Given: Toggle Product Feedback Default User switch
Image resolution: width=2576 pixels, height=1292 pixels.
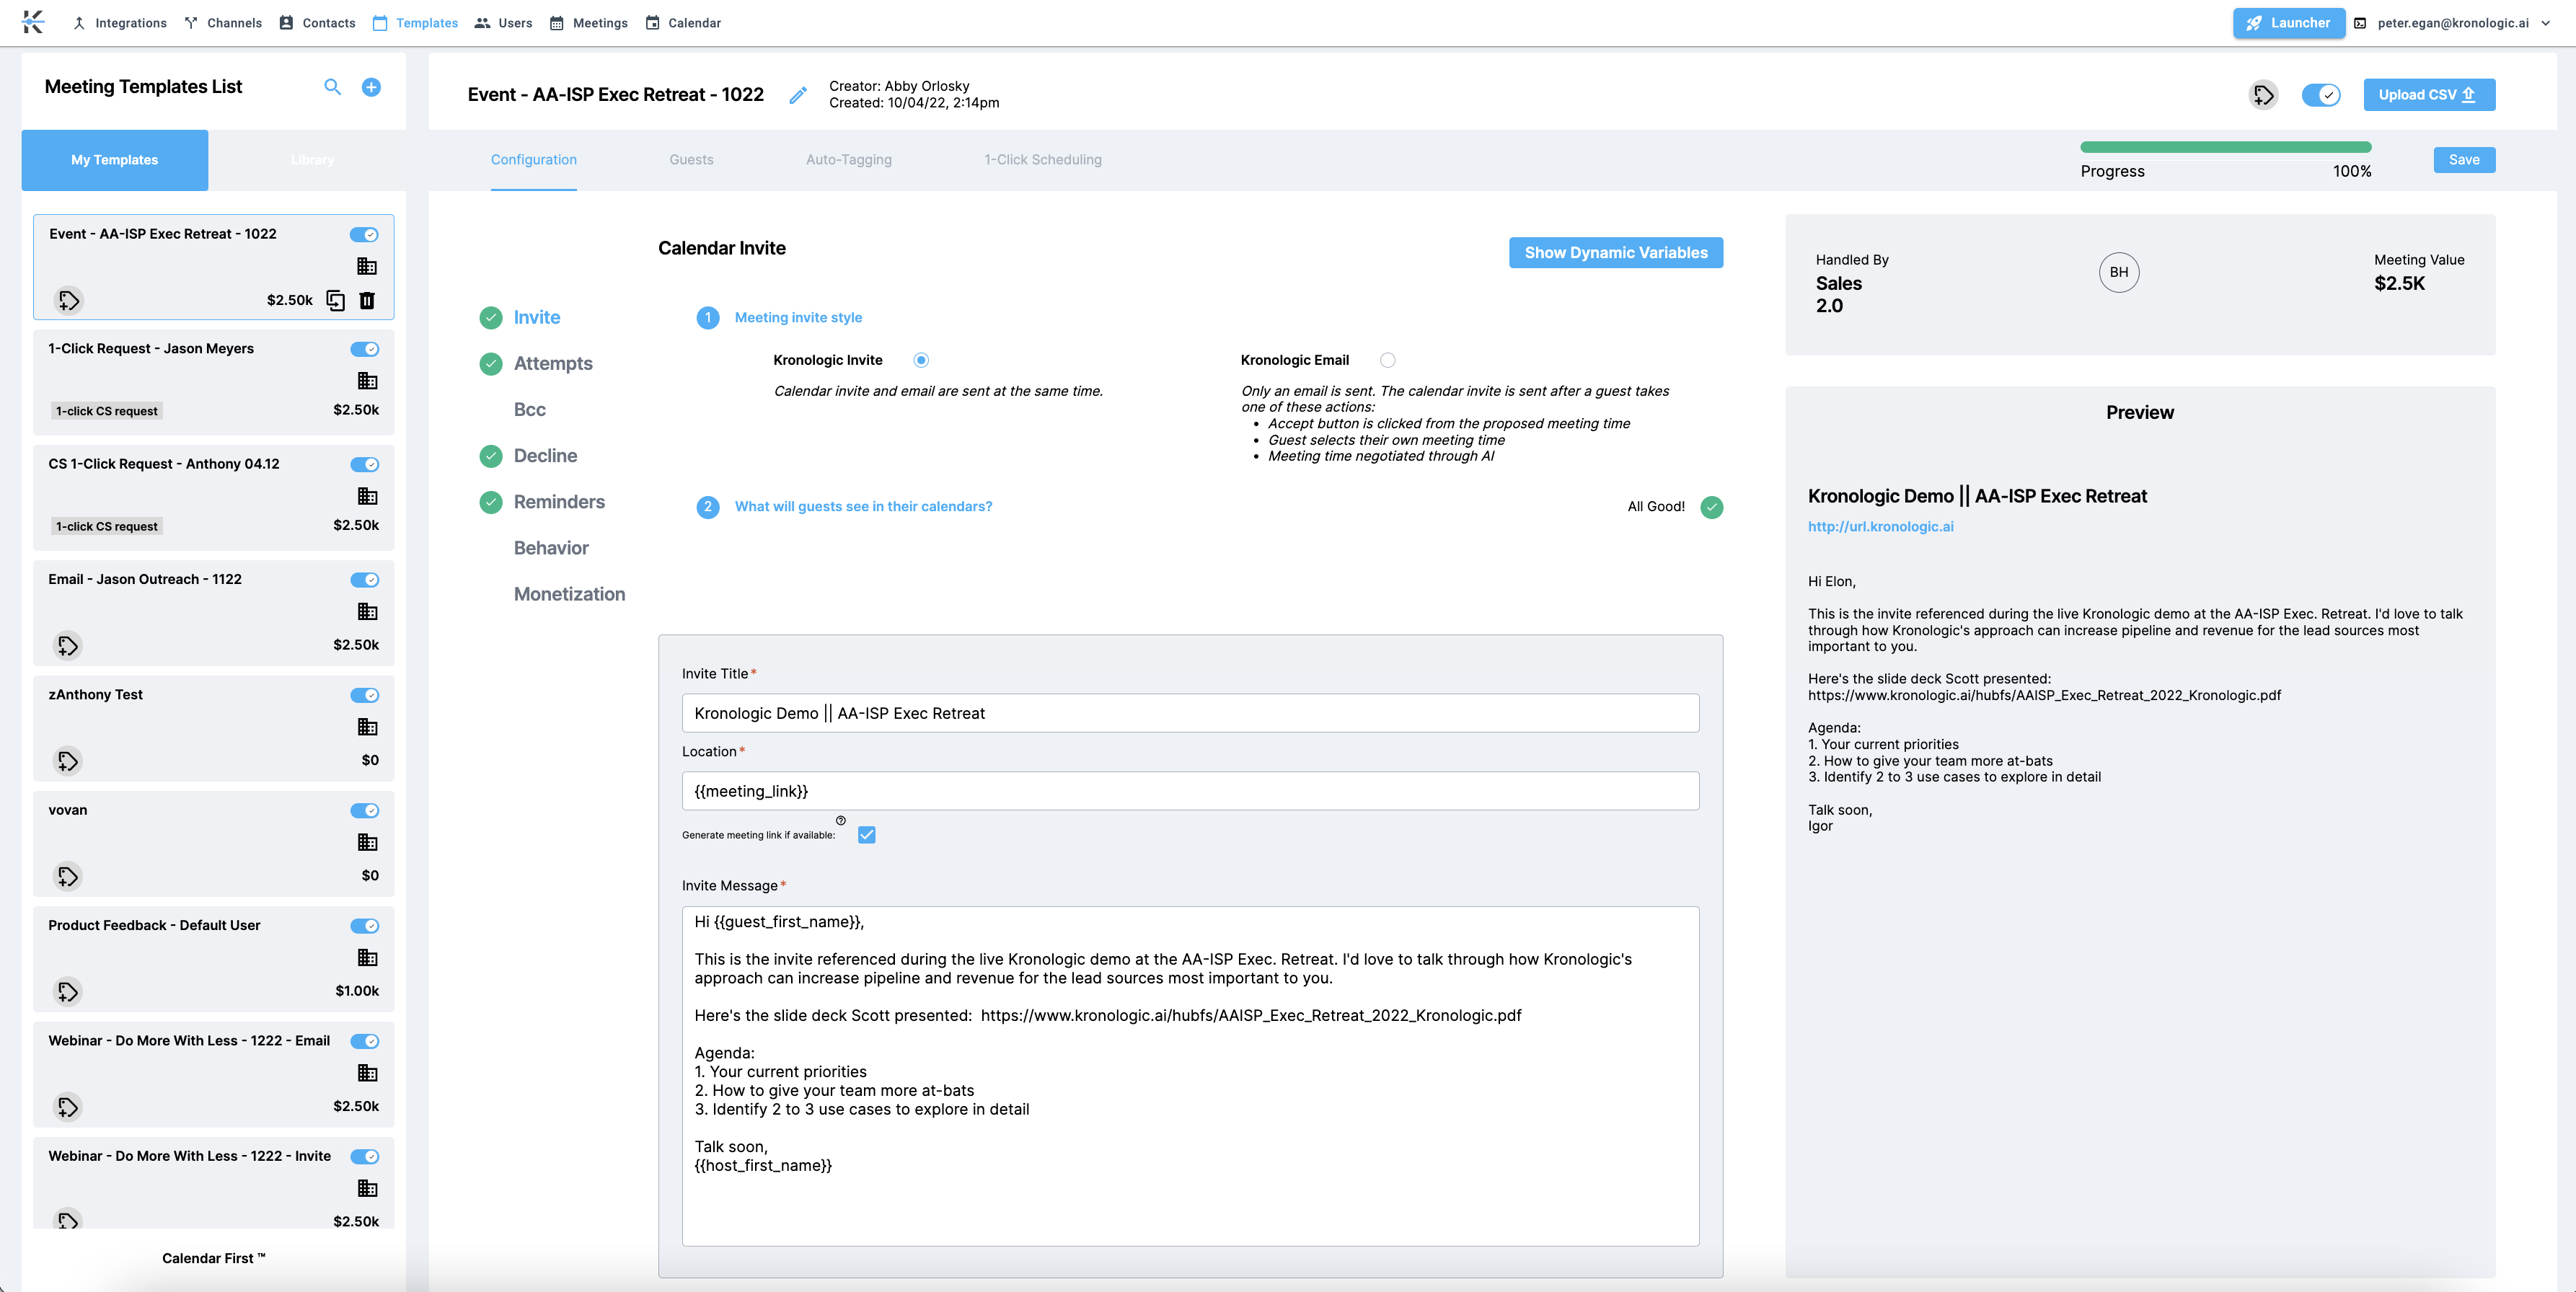Looking at the screenshot, I should pyautogui.click(x=364, y=926).
